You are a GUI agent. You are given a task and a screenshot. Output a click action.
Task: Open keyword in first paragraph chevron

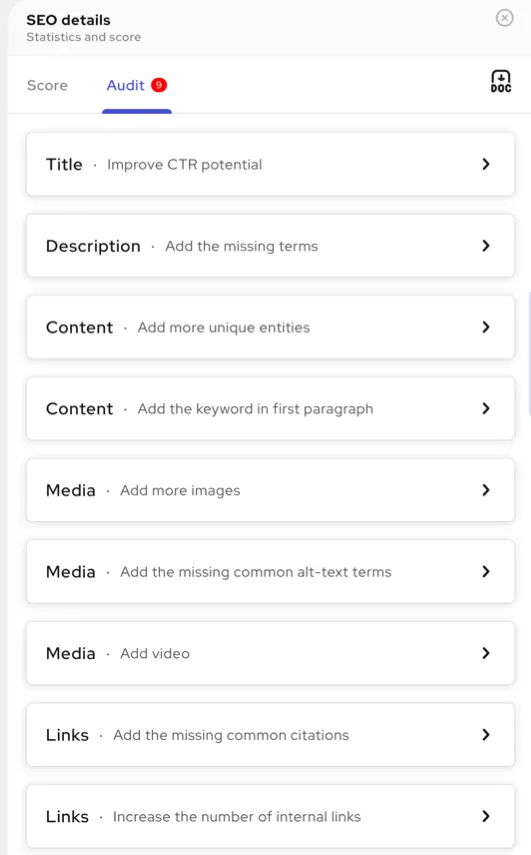point(486,408)
